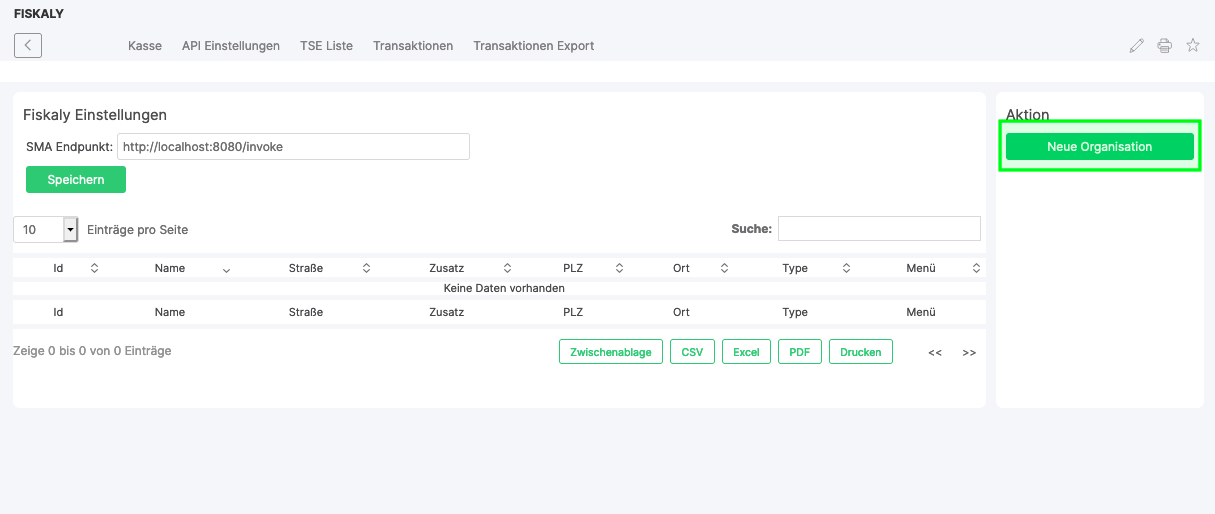Sort table by Straße column

coord(366,268)
